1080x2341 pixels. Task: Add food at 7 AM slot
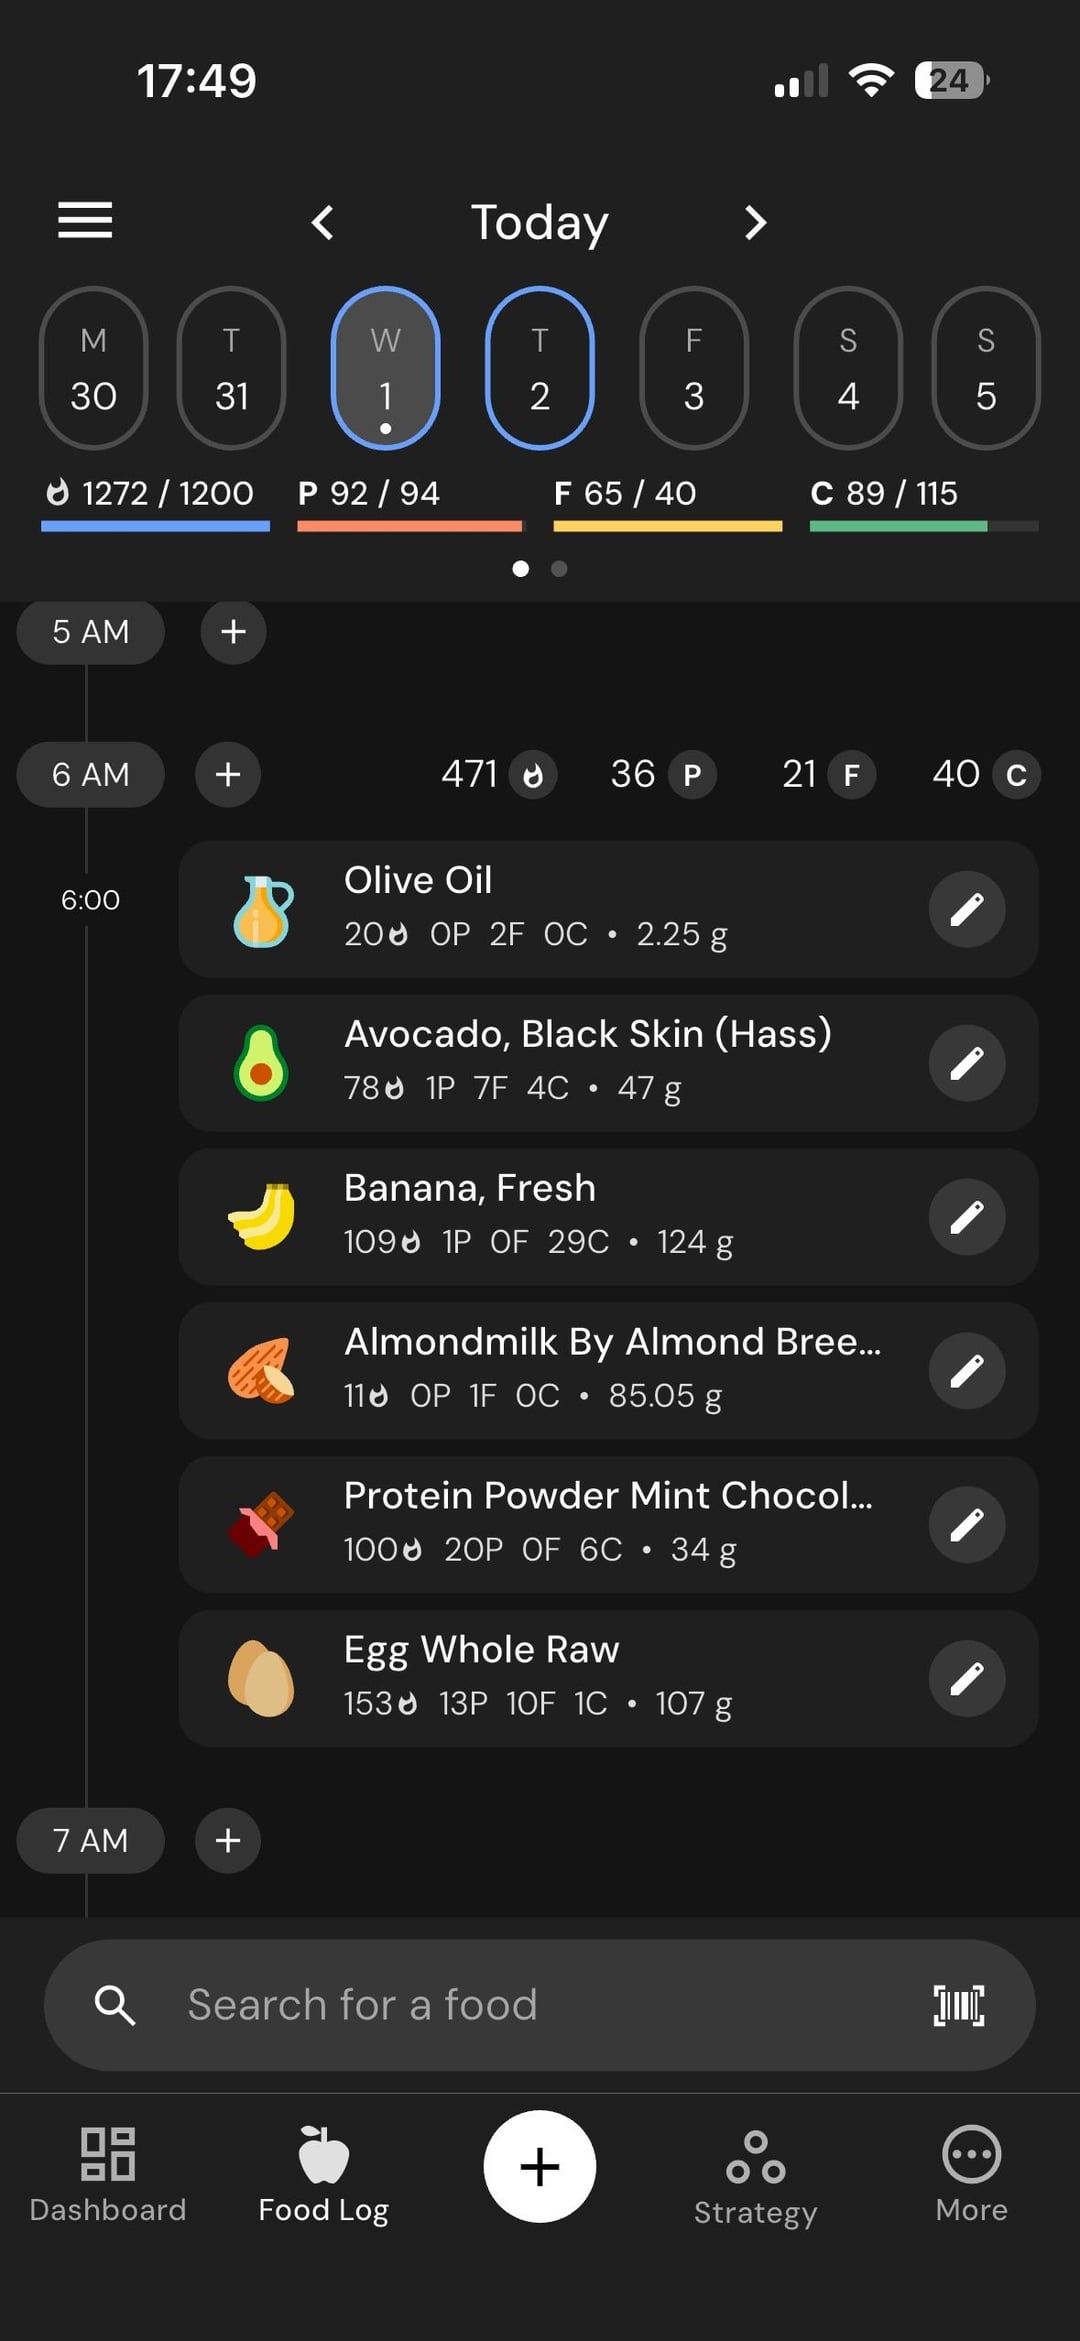[228, 1840]
